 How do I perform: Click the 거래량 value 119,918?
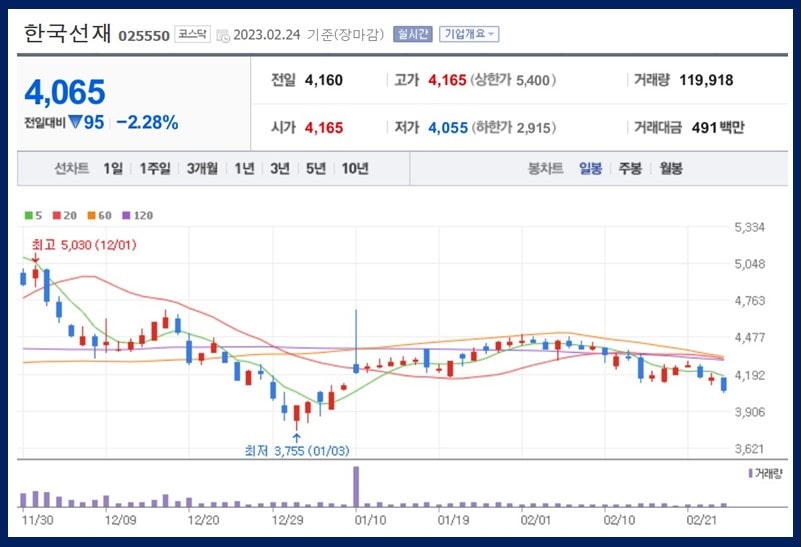coord(706,80)
